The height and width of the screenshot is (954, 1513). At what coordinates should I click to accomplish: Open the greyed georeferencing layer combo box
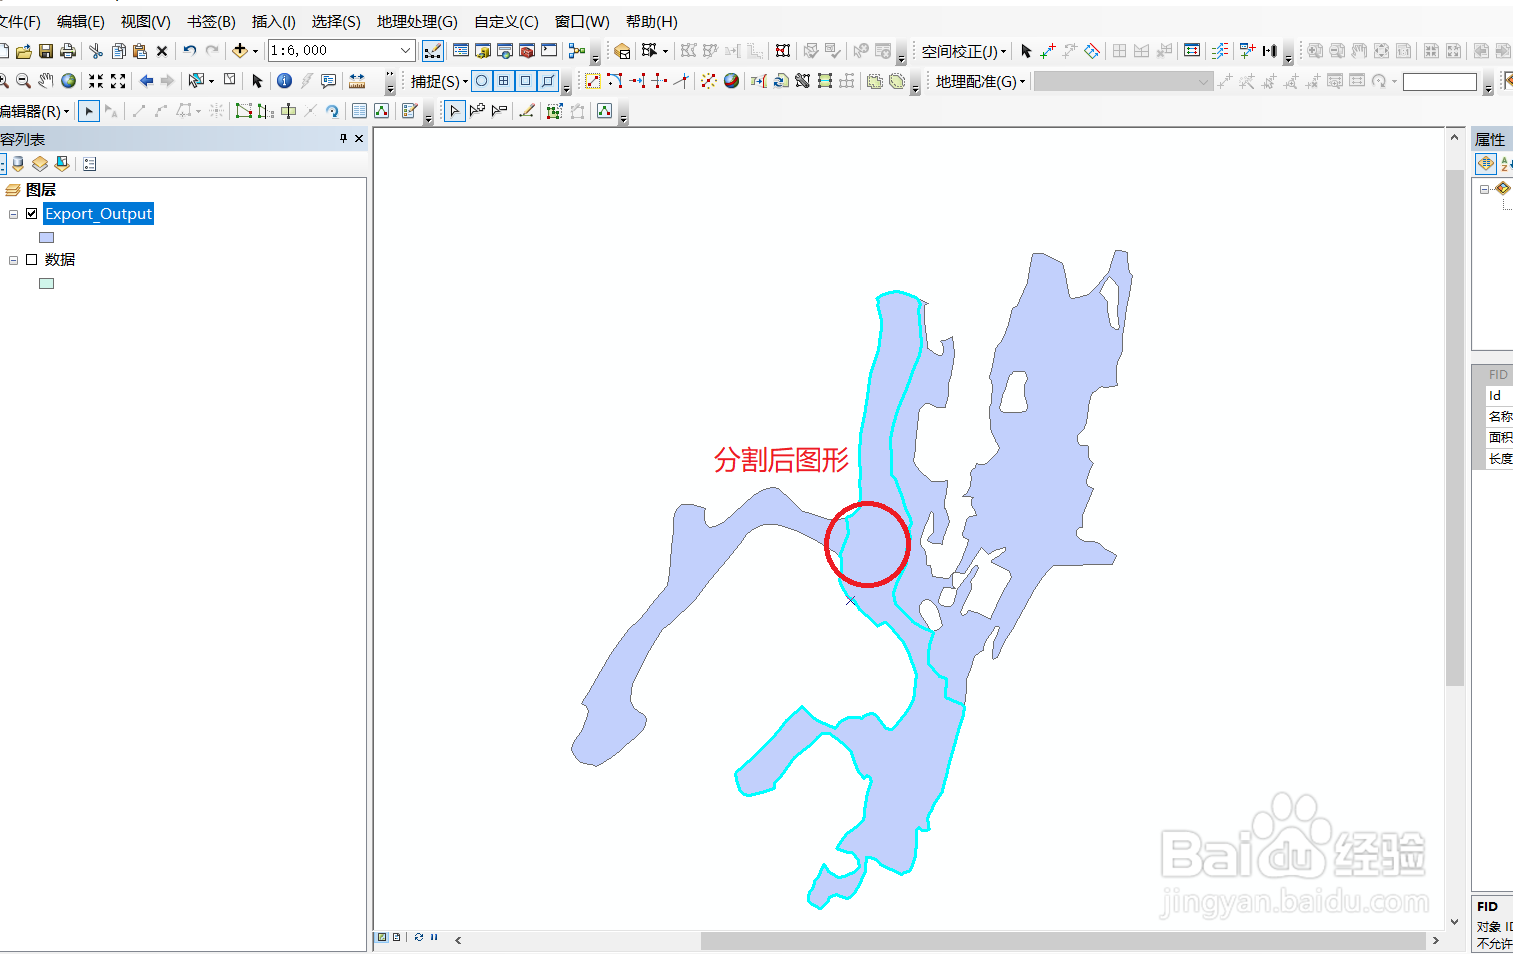[x=1123, y=81]
